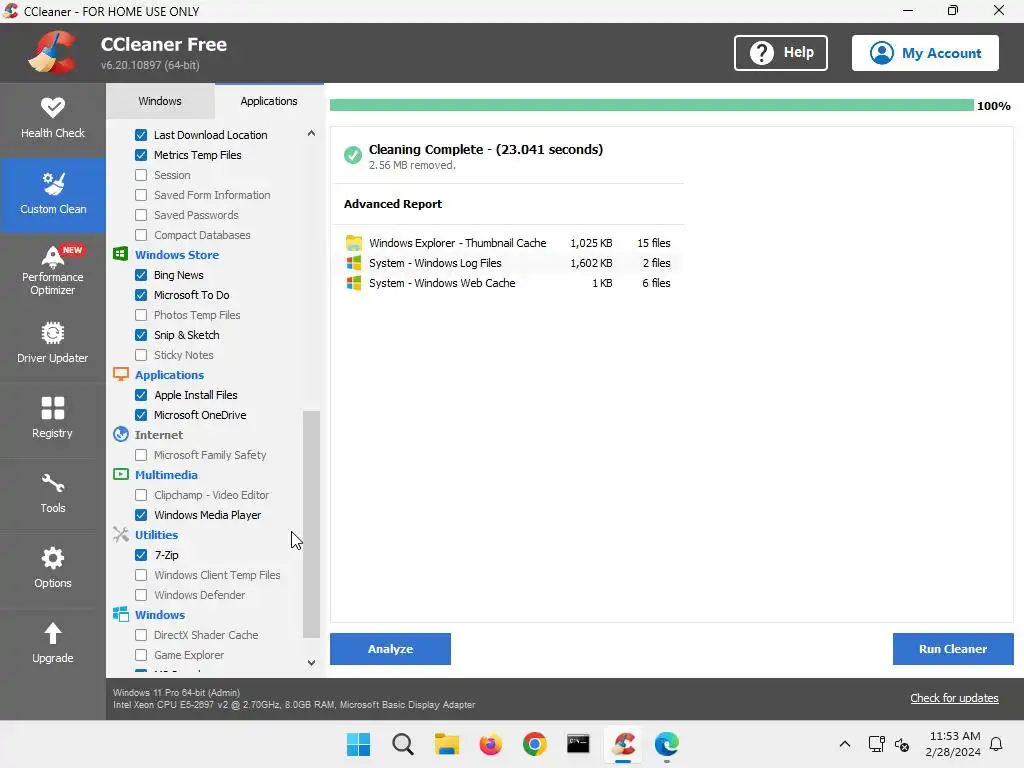Switch to the Windows tab
This screenshot has width=1024, height=768.
[160, 101]
